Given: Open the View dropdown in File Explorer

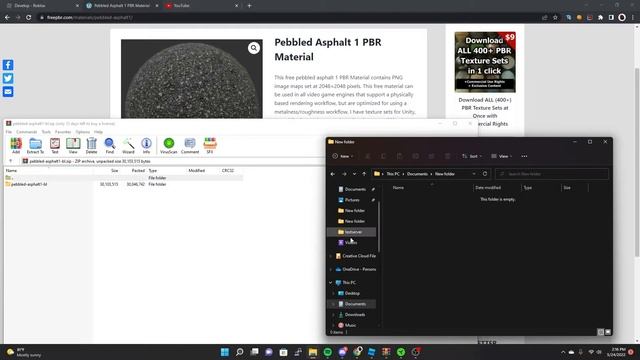Looking at the screenshot, I should tap(502, 156).
